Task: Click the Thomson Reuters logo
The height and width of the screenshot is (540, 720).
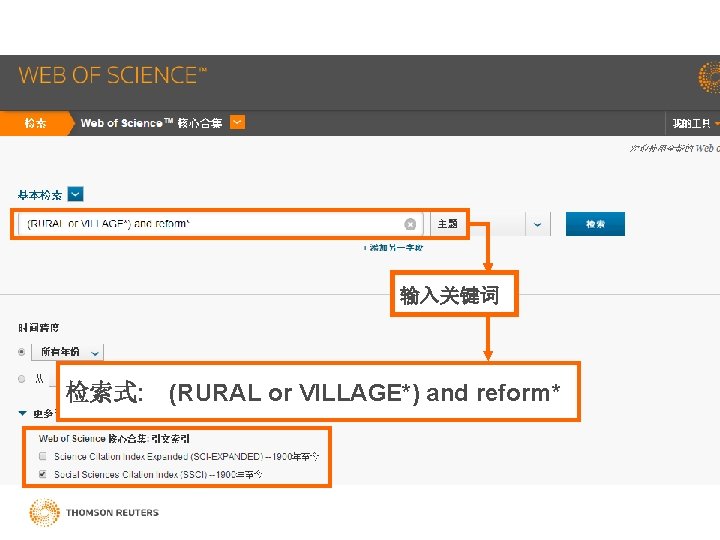Action: click(x=94, y=512)
